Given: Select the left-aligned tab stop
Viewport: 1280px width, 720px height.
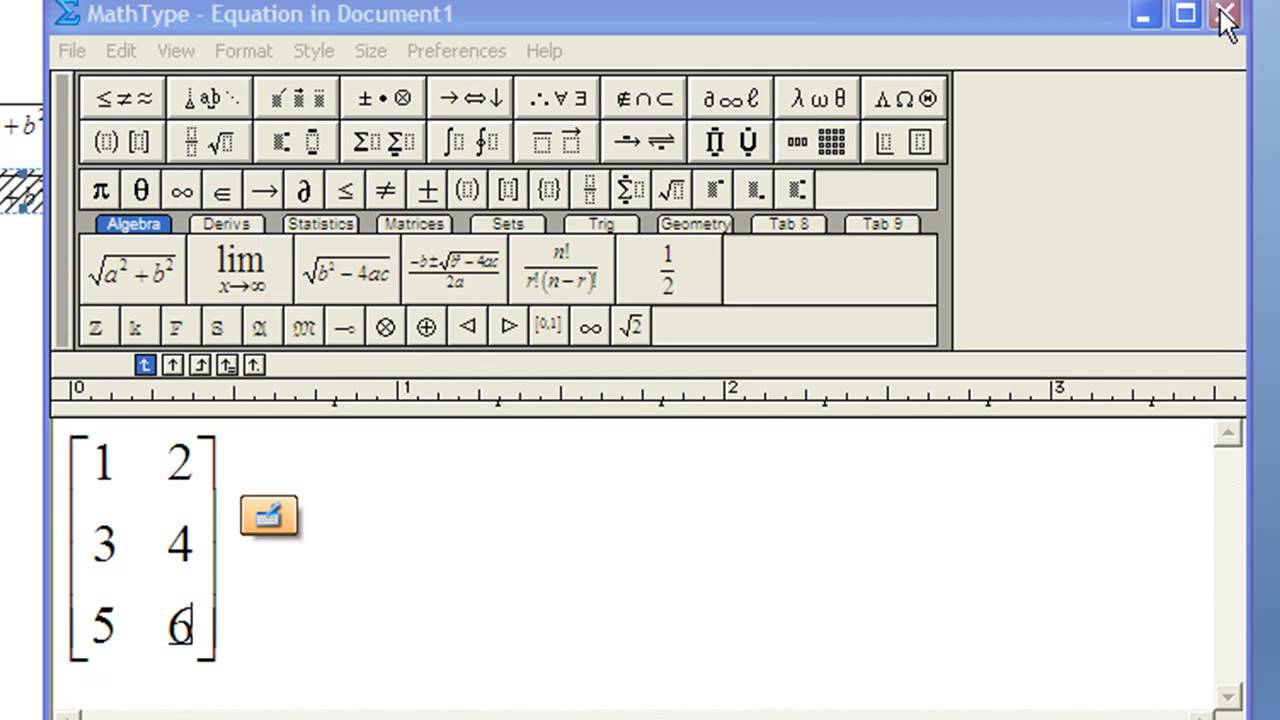Looking at the screenshot, I should 145,365.
